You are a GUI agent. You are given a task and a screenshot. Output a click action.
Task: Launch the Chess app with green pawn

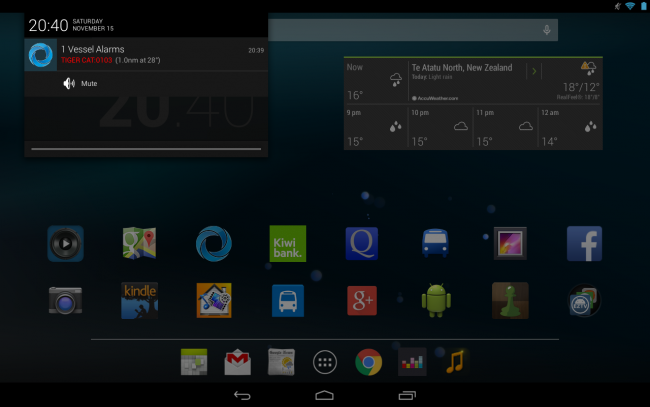click(x=510, y=300)
